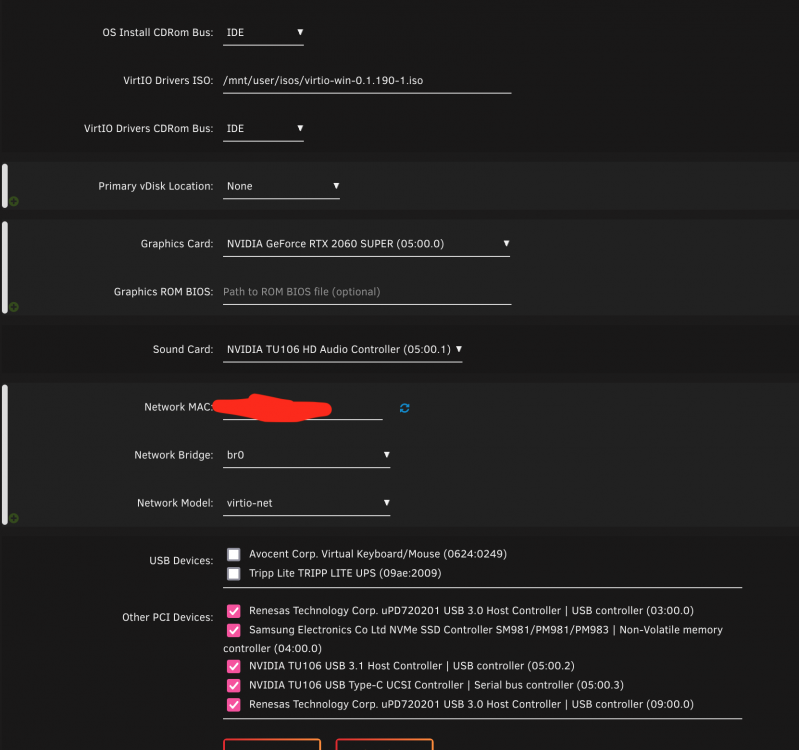Image resolution: width=799 pixels, height=750 pixels.
Task: Open the Graphics Card selection dropdown
Action: click(366, 244)
